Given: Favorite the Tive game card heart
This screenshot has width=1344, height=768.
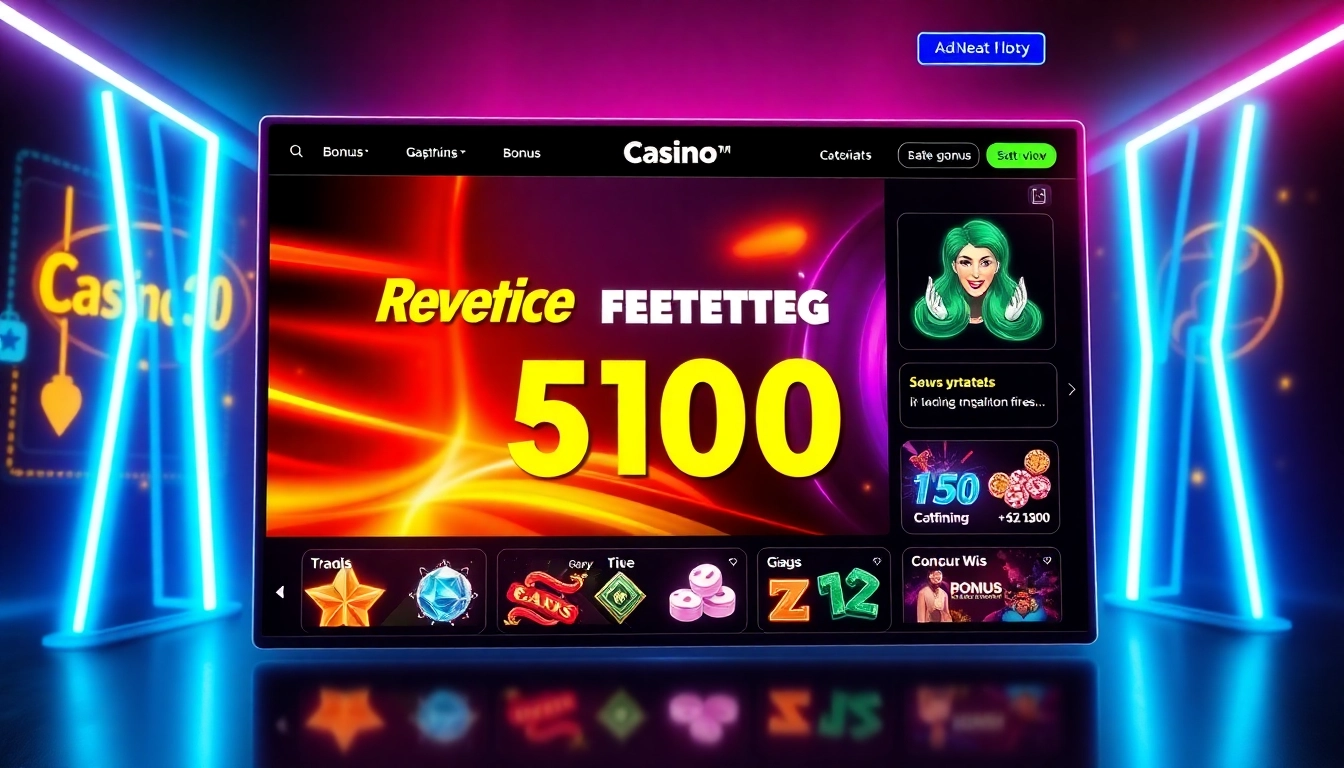Looking at the screenshot, I should 733,562.
